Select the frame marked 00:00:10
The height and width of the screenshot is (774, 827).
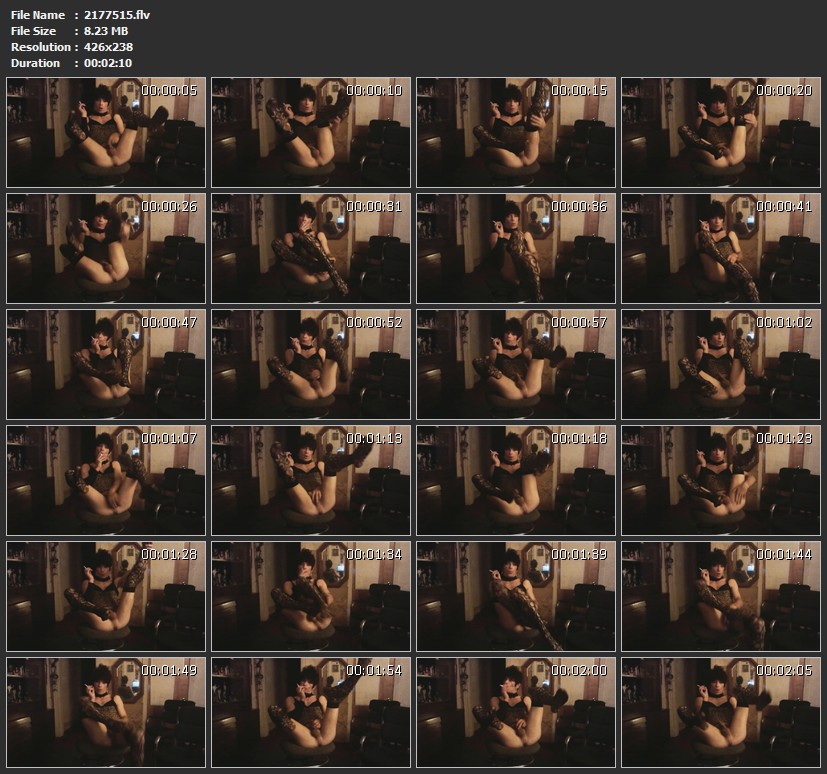tap(310, 133)
